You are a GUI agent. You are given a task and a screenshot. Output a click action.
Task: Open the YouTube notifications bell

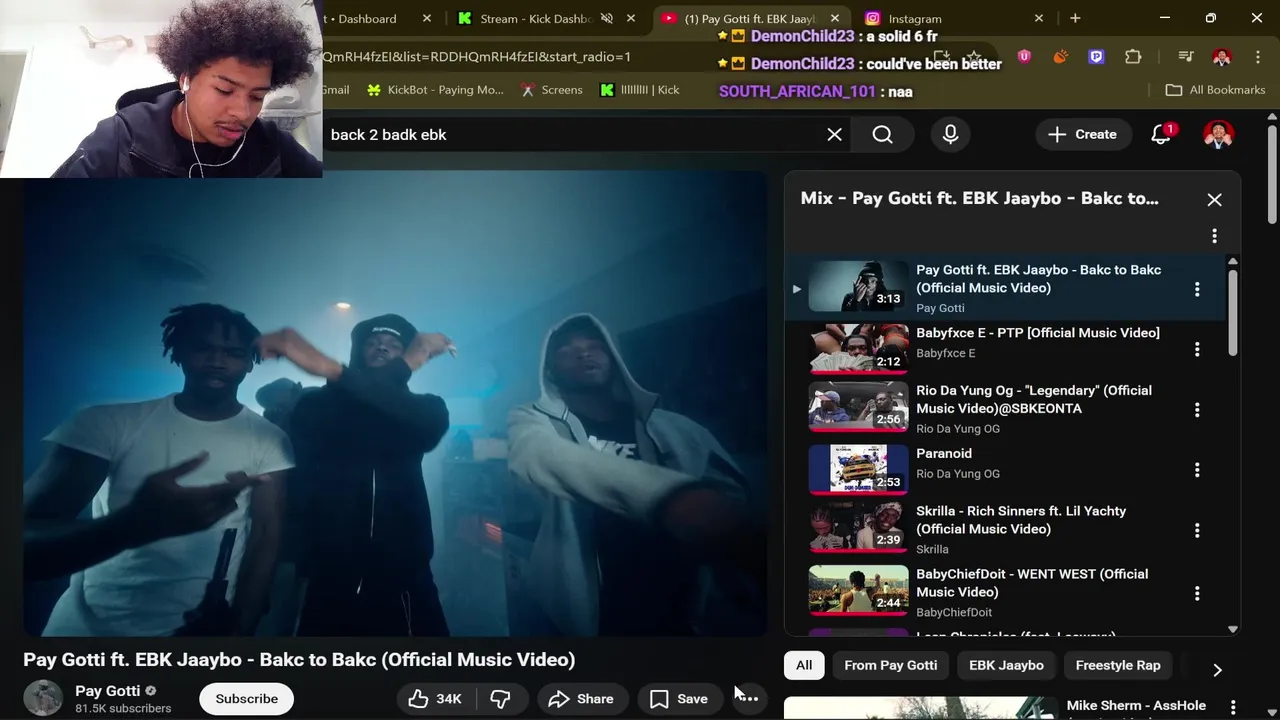1161,134
